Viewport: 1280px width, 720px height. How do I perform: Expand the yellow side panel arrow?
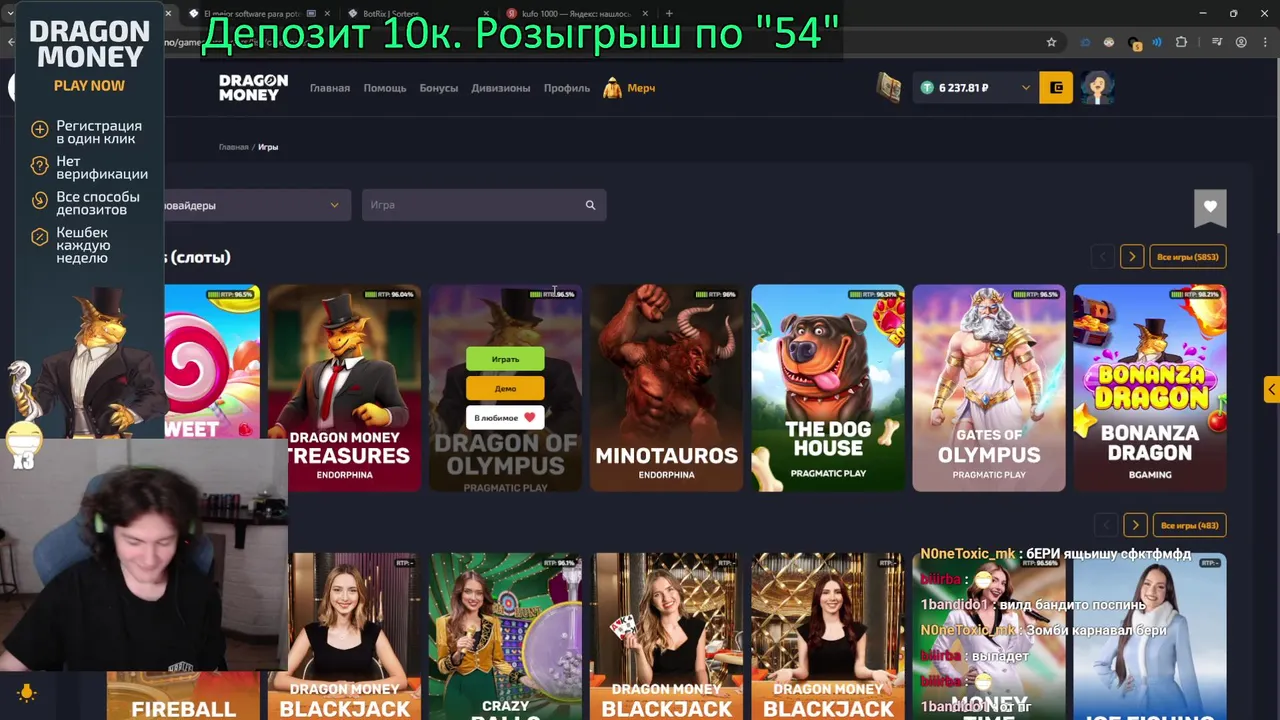coord(1272,389)
